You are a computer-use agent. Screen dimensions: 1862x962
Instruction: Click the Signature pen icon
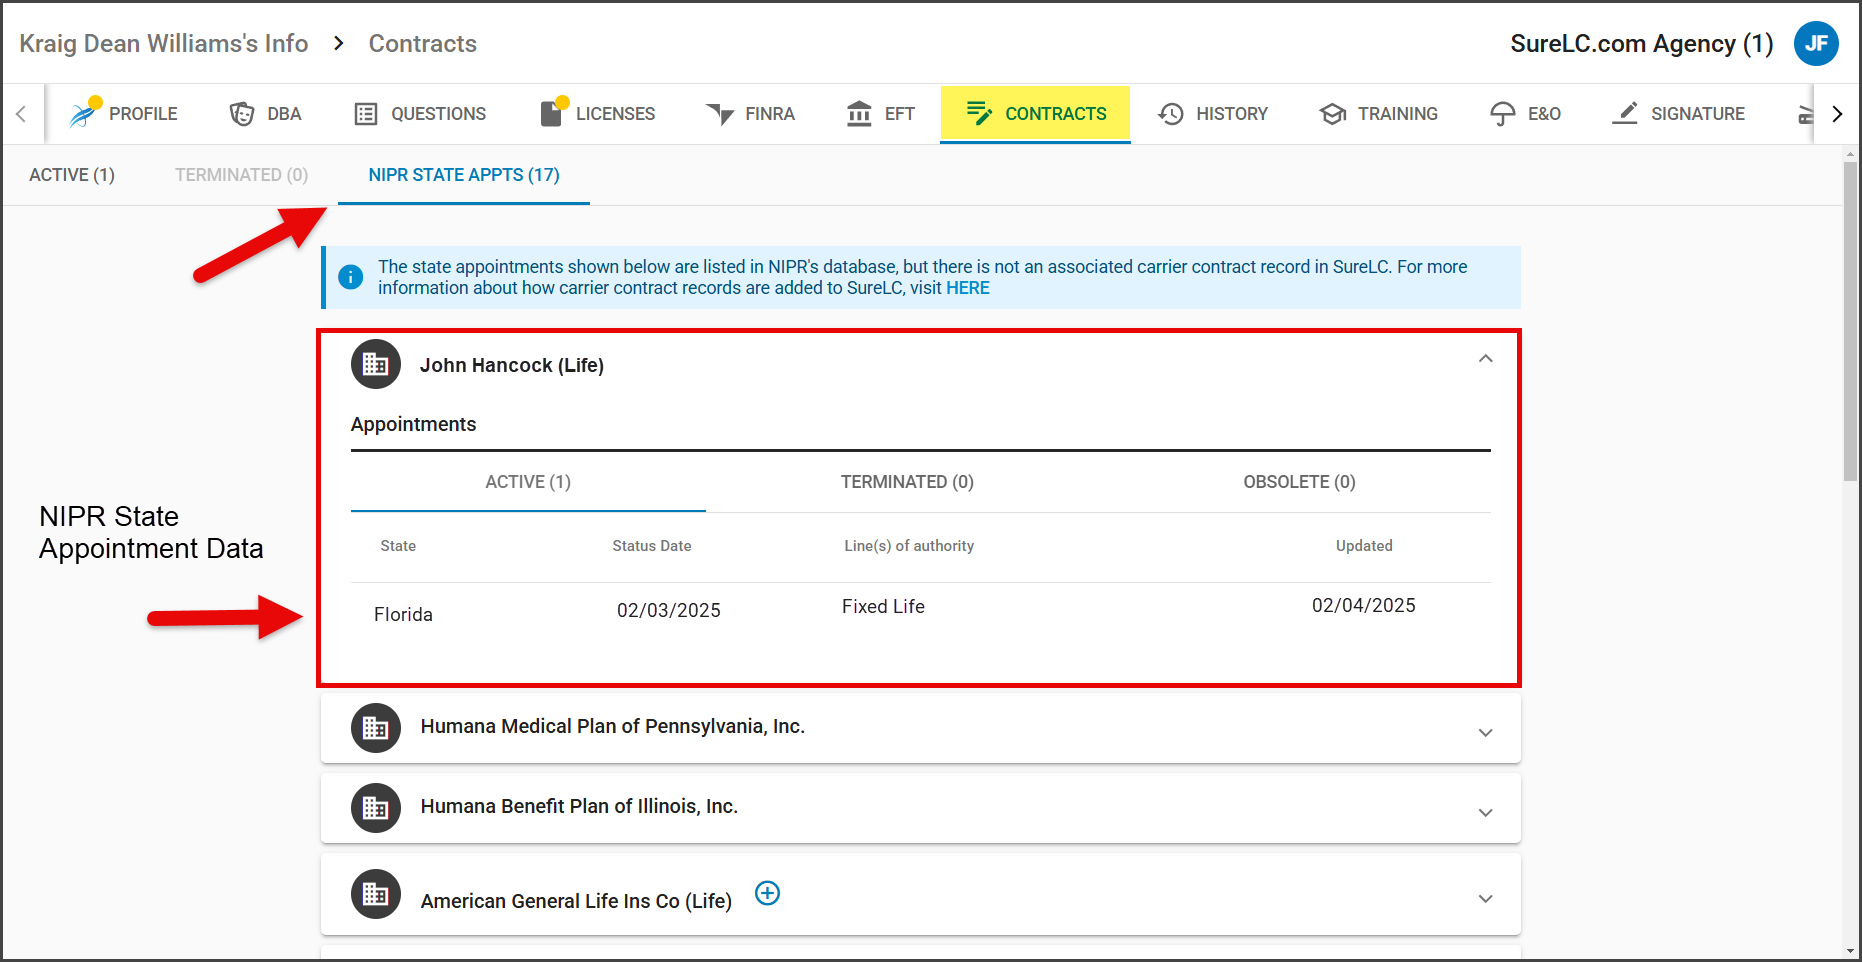(1625, 114)
